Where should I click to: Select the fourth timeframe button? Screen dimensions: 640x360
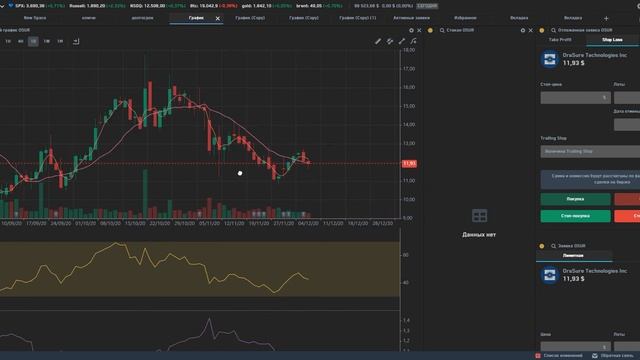tap(47, 41)
